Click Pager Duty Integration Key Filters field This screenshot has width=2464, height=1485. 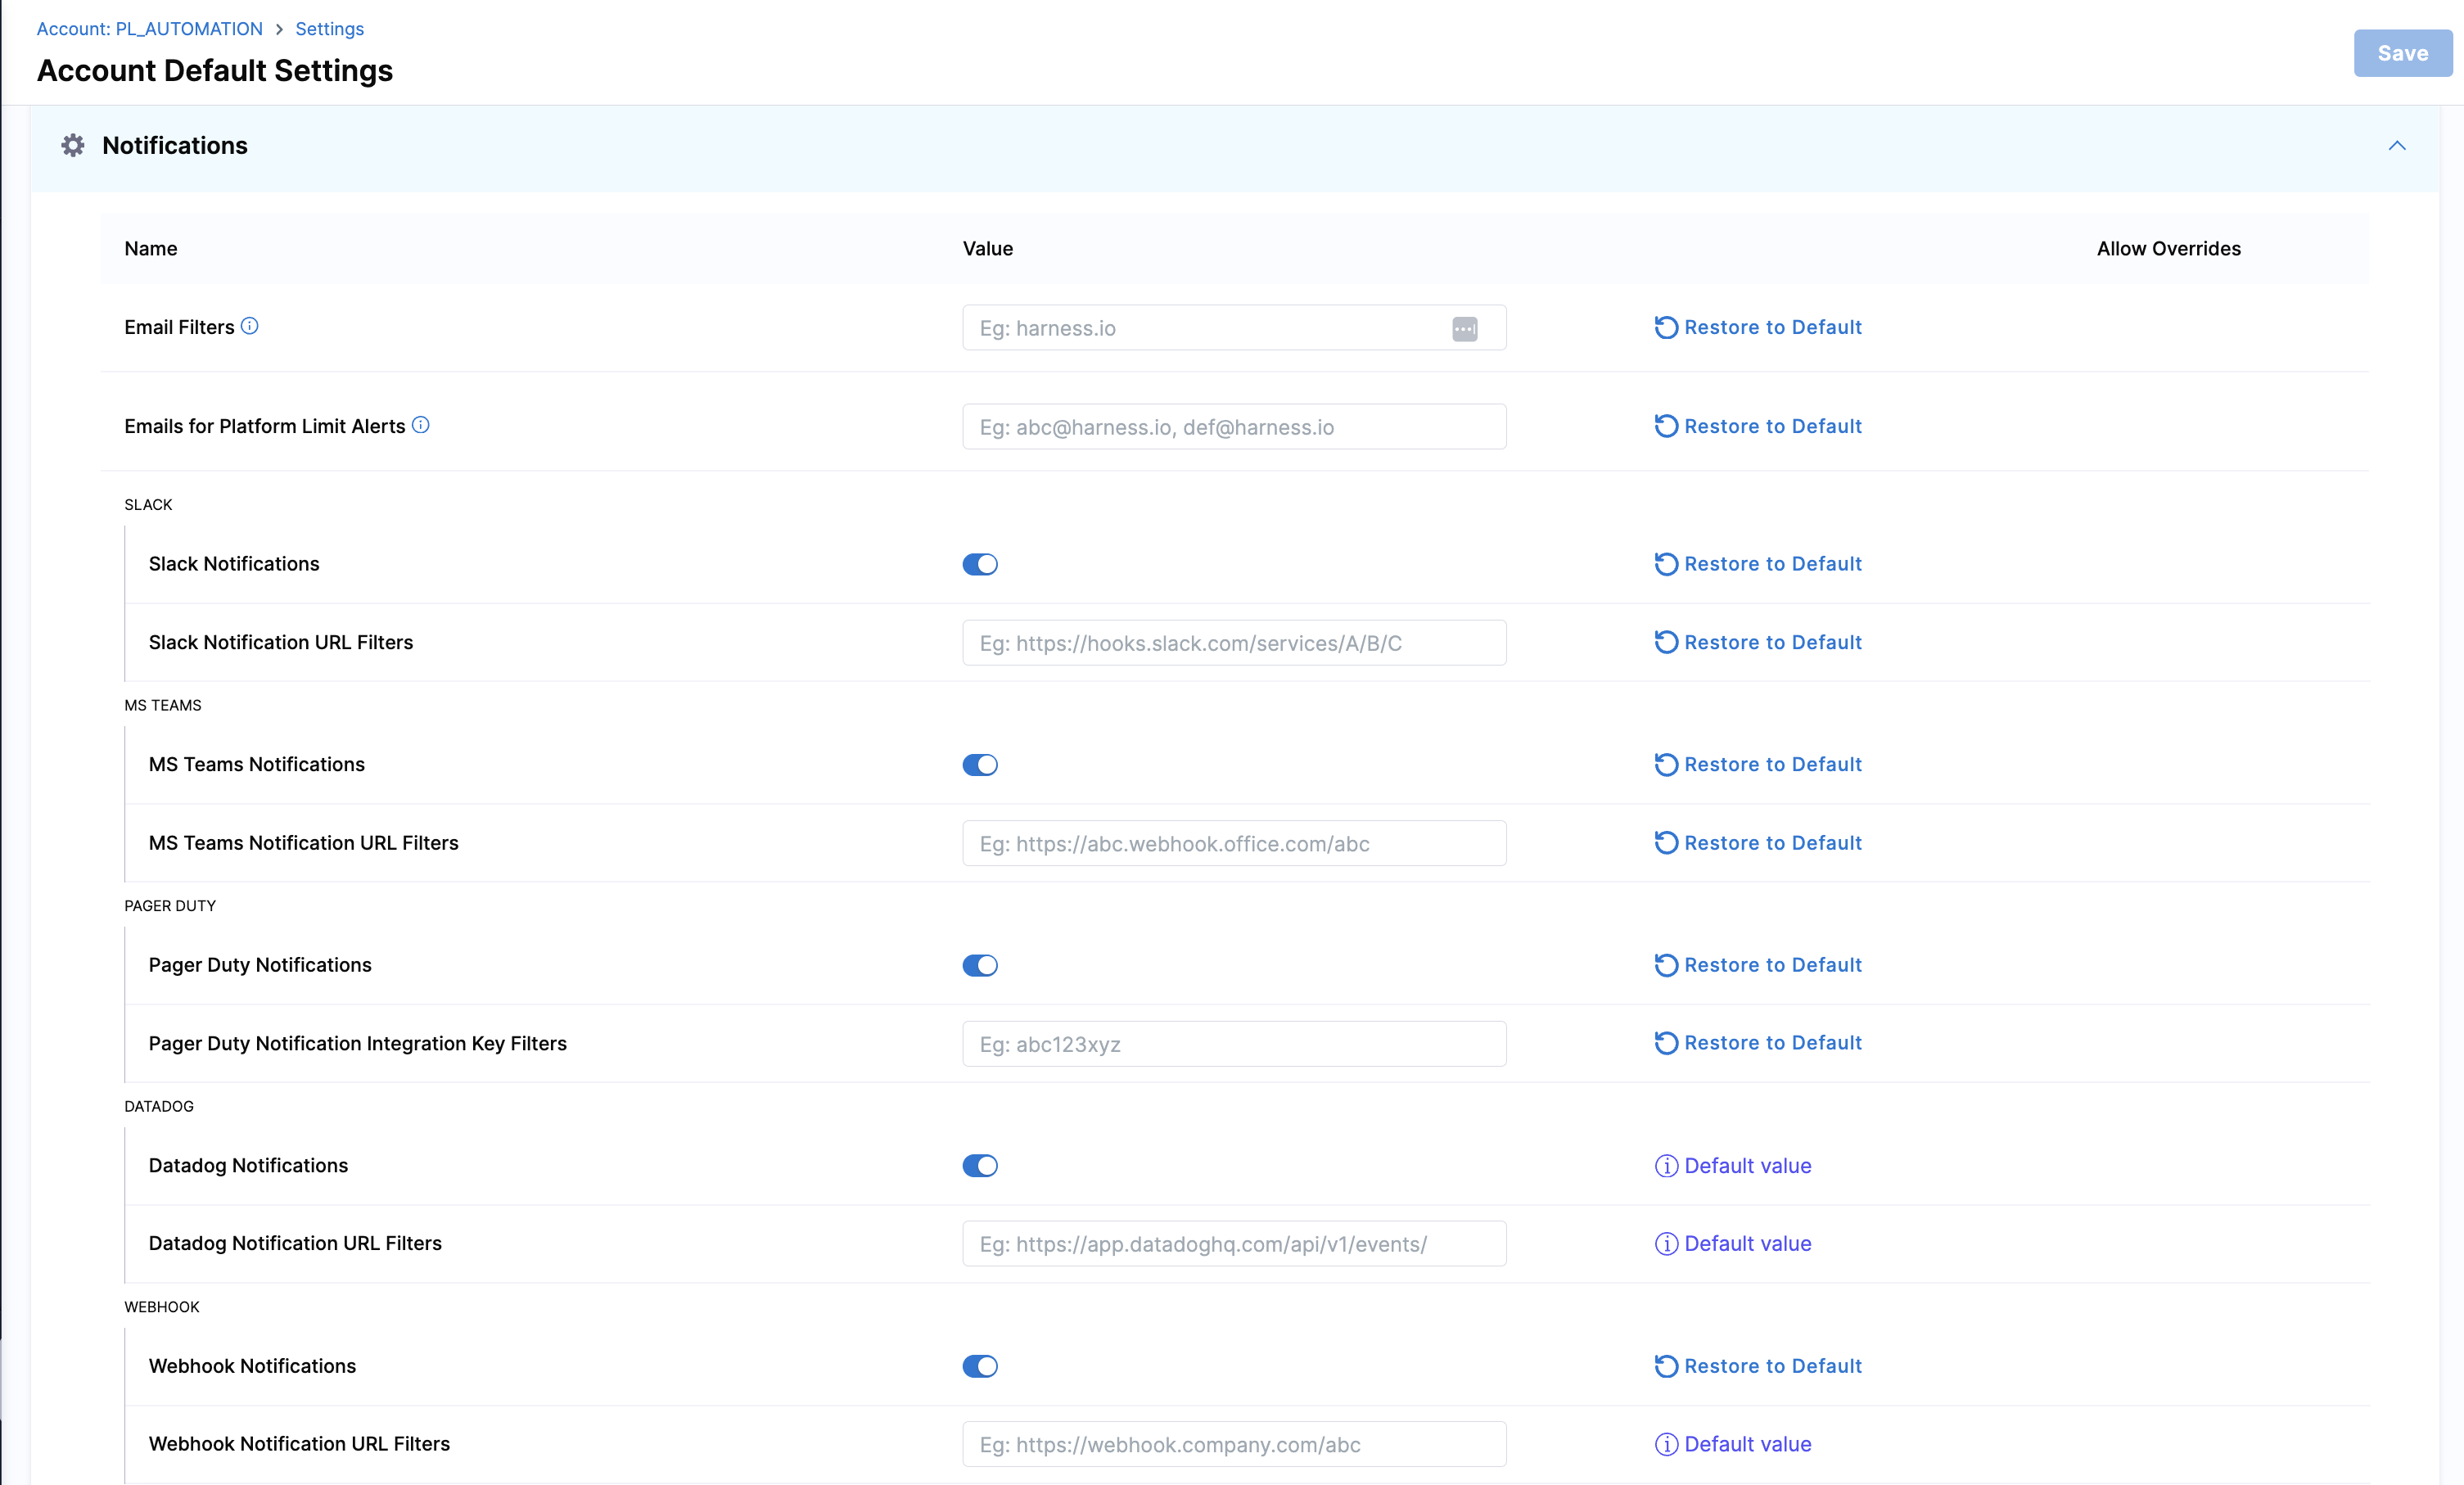click(x=1233, y=1044)
